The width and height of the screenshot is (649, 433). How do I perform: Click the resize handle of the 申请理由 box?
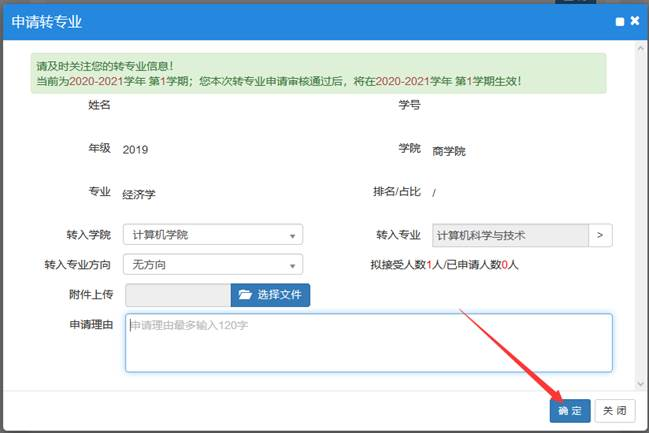point(607,367)
